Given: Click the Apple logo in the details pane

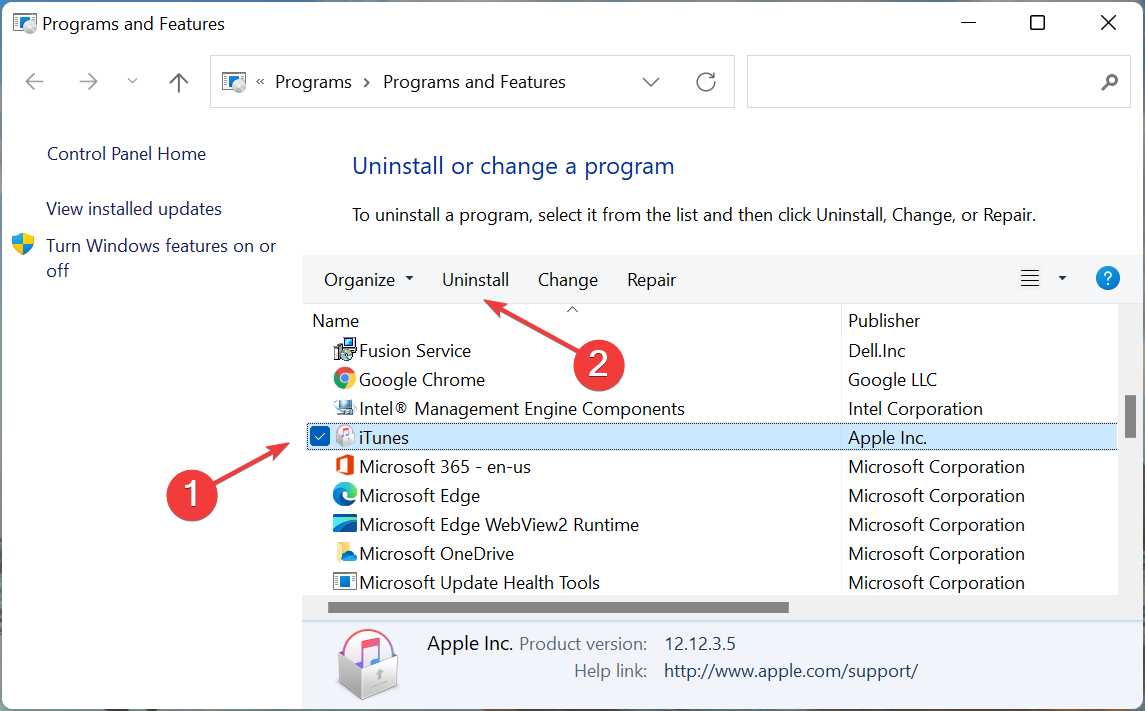Looking at the screenshot, I should tap(368, 663).
